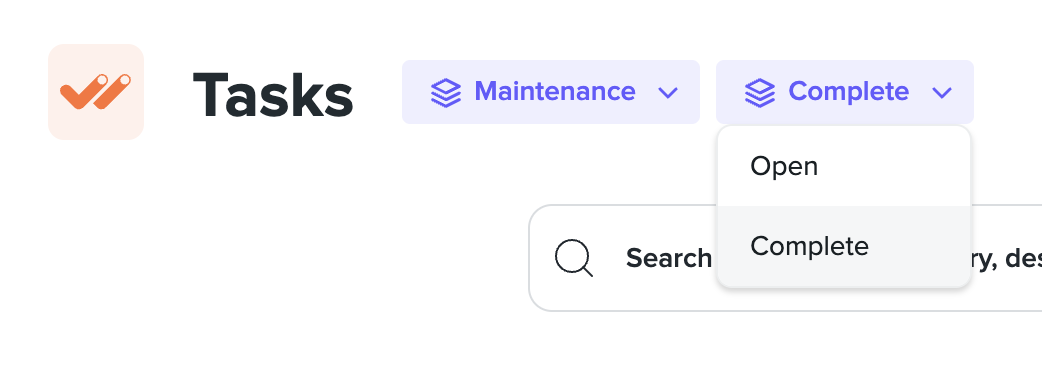Click the Maintenance label text
Image resolution: width=1042 pixels, height=386 pixels.
coord(555,91)
